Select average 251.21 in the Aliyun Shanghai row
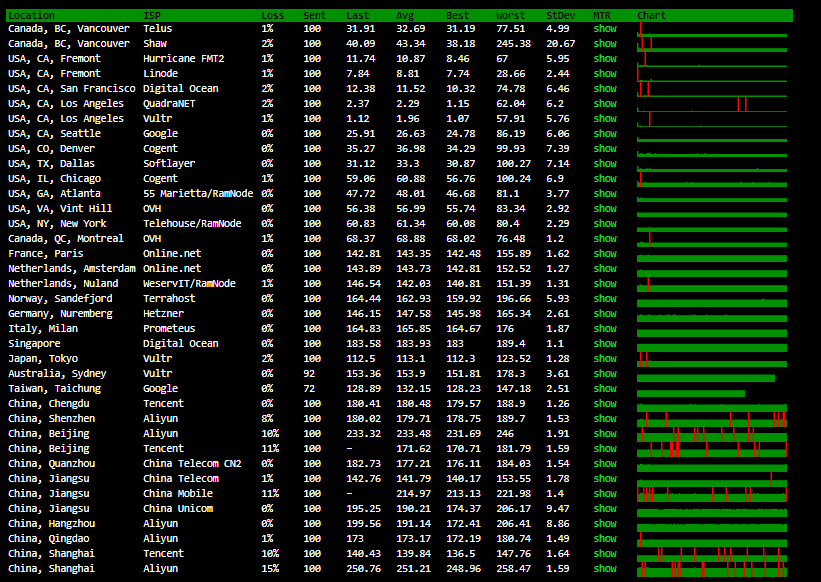 414,569
